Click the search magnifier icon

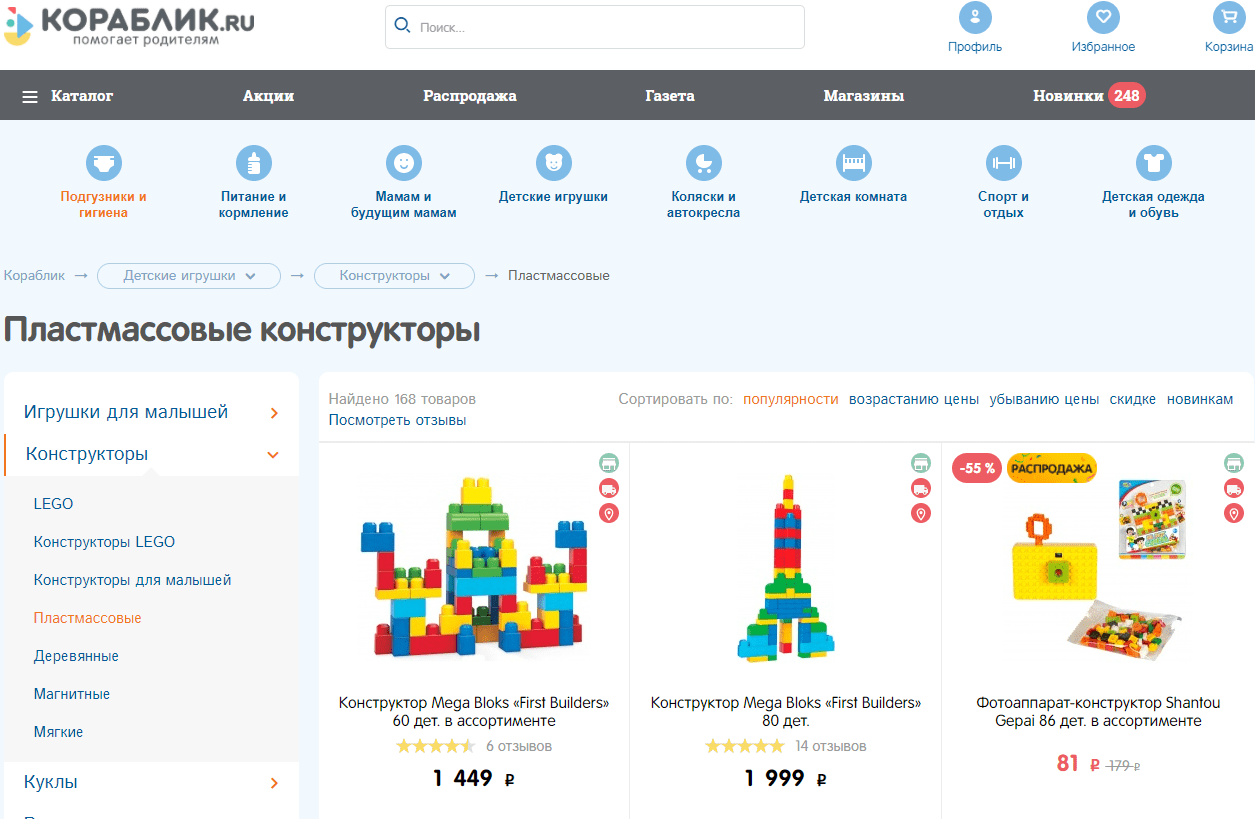point(403,26)
